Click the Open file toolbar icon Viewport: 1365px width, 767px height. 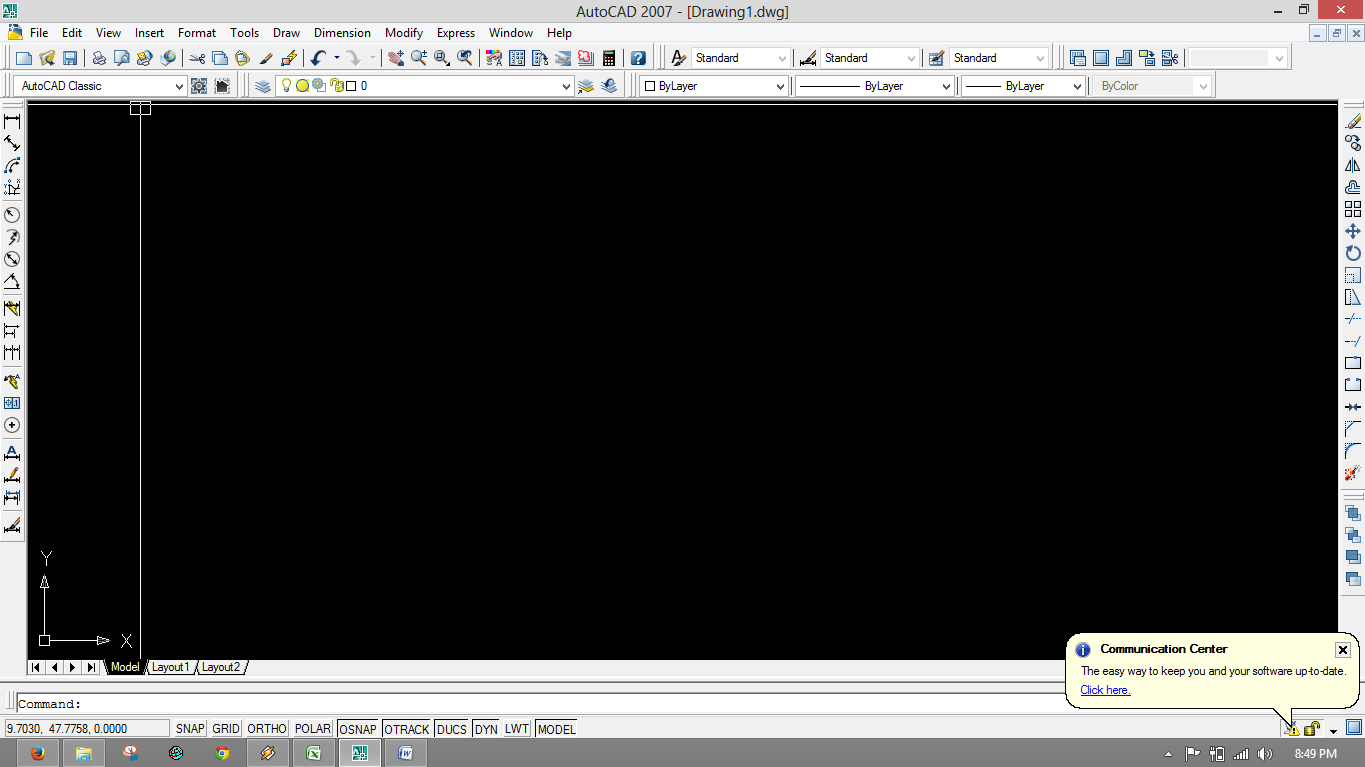[x=47, y=58]
